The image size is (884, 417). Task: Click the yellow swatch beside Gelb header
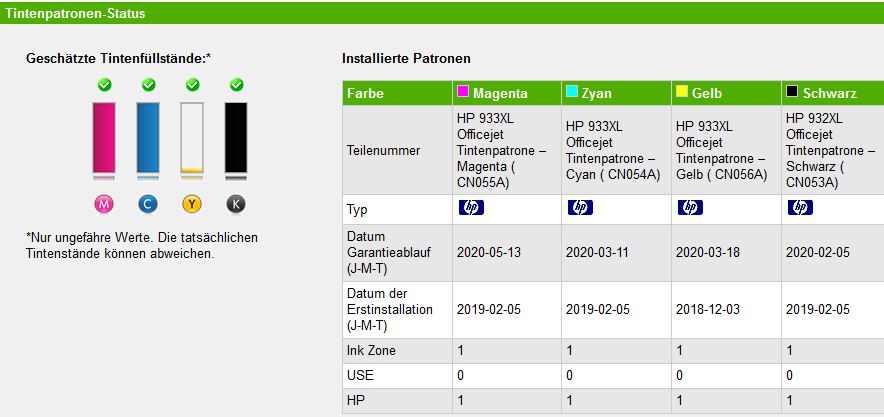click(682, 92)
